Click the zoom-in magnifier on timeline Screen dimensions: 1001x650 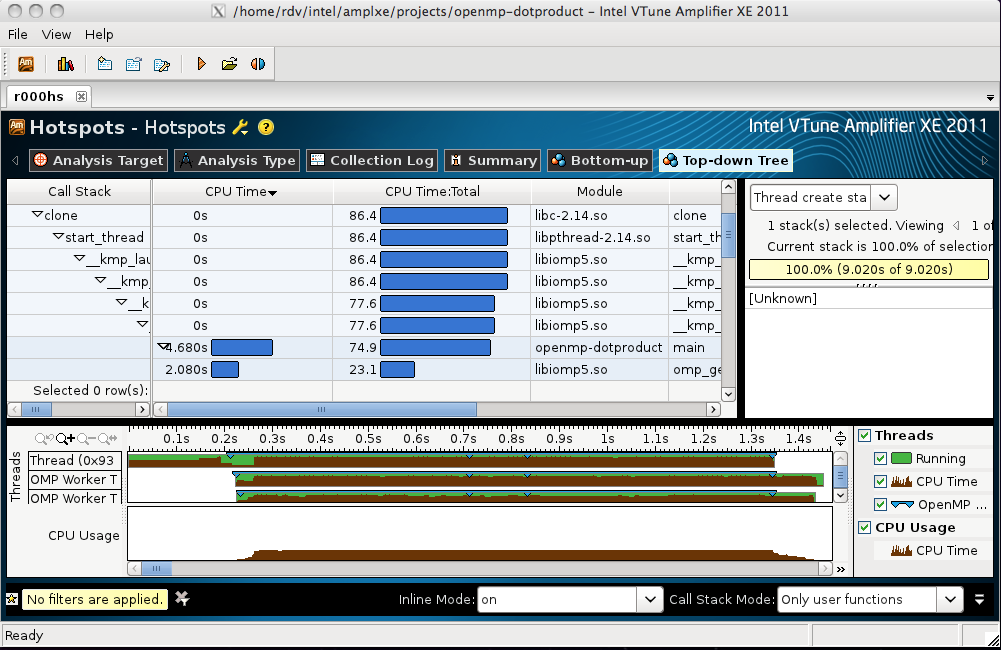pos(65,438)
